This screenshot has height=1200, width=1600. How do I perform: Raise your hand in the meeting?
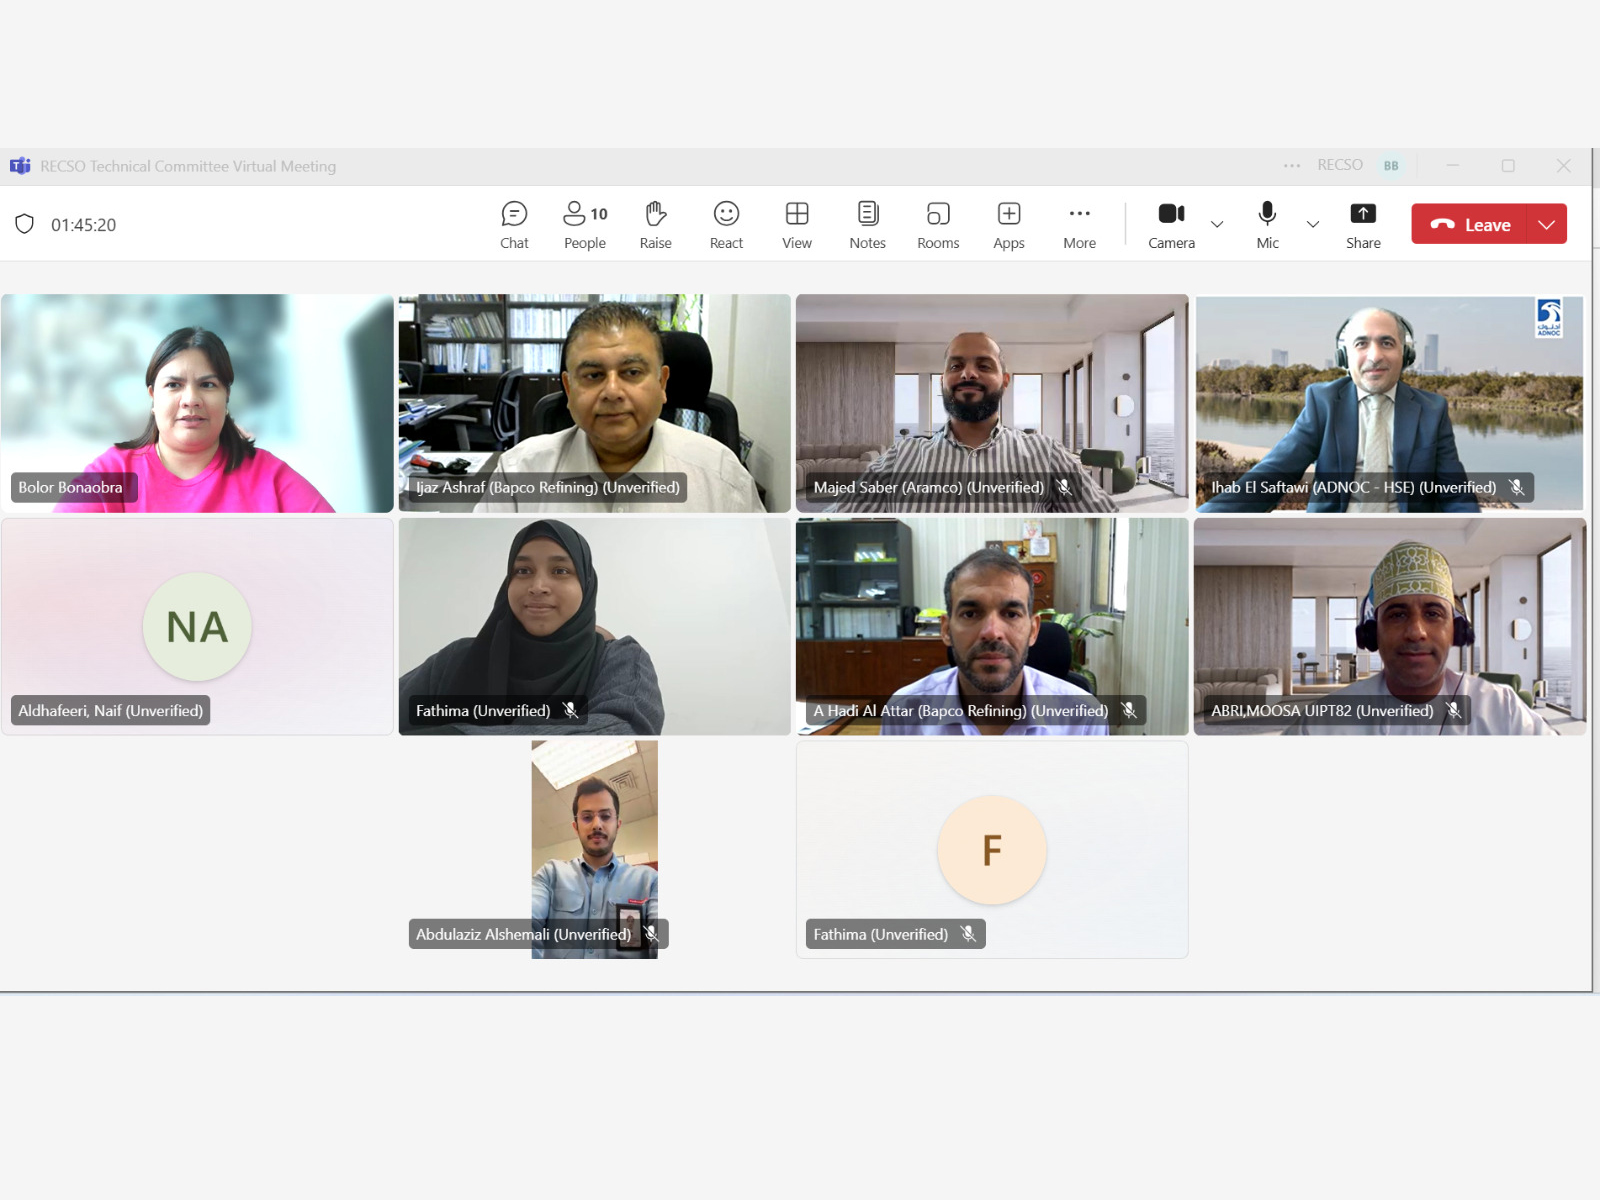coord(655,225)
